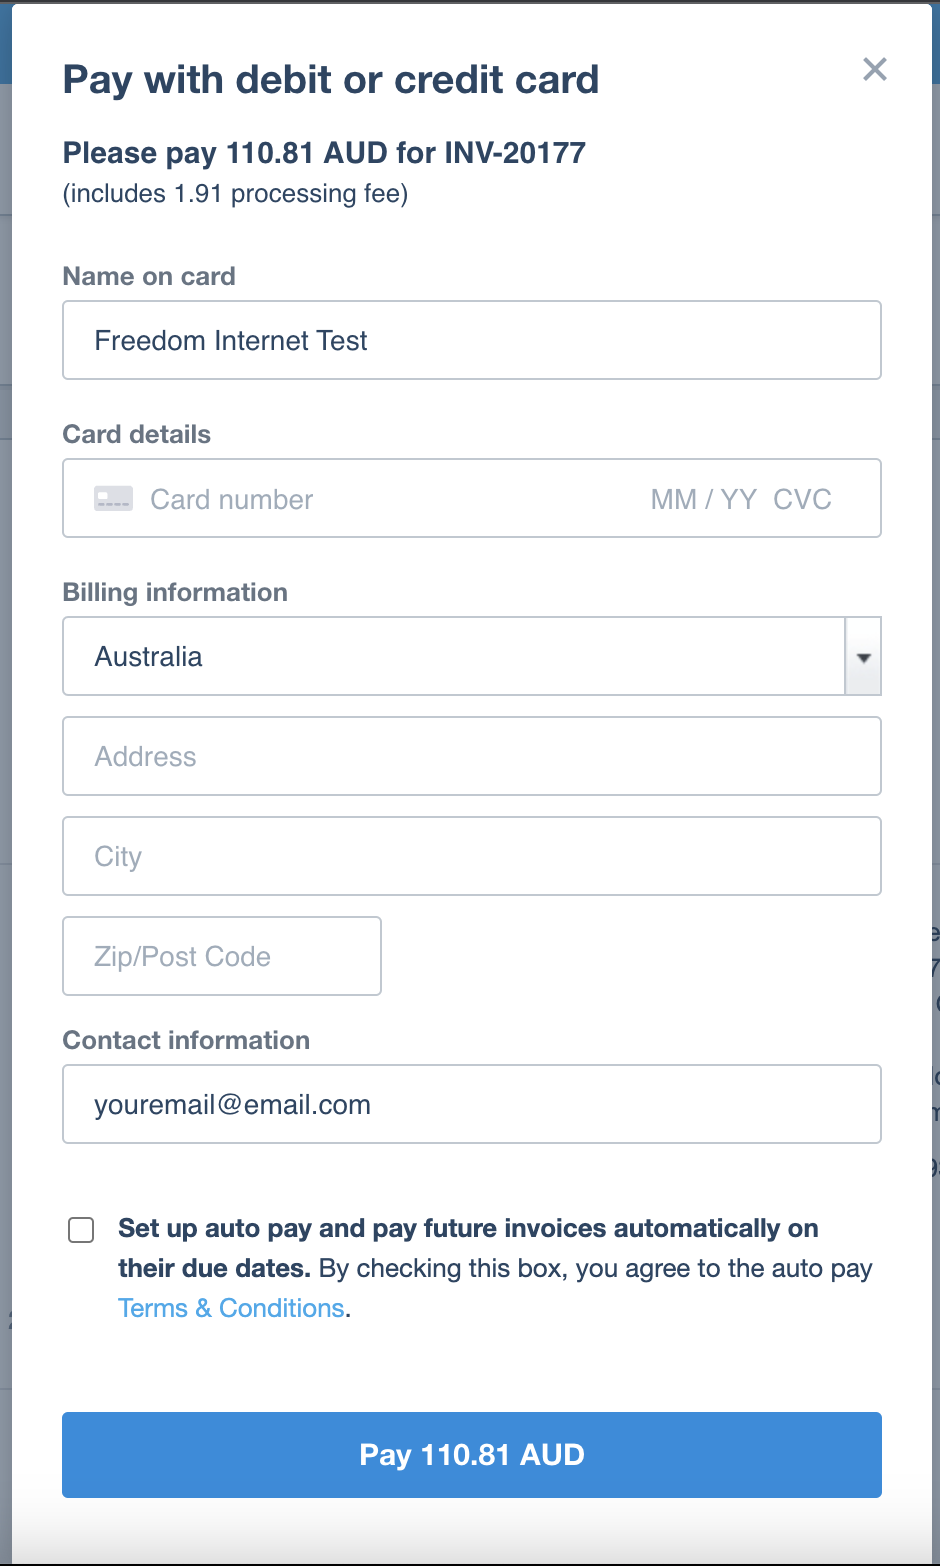Select the Australia country field
Screen dimensions: 940x1566
tap(454, 656)
